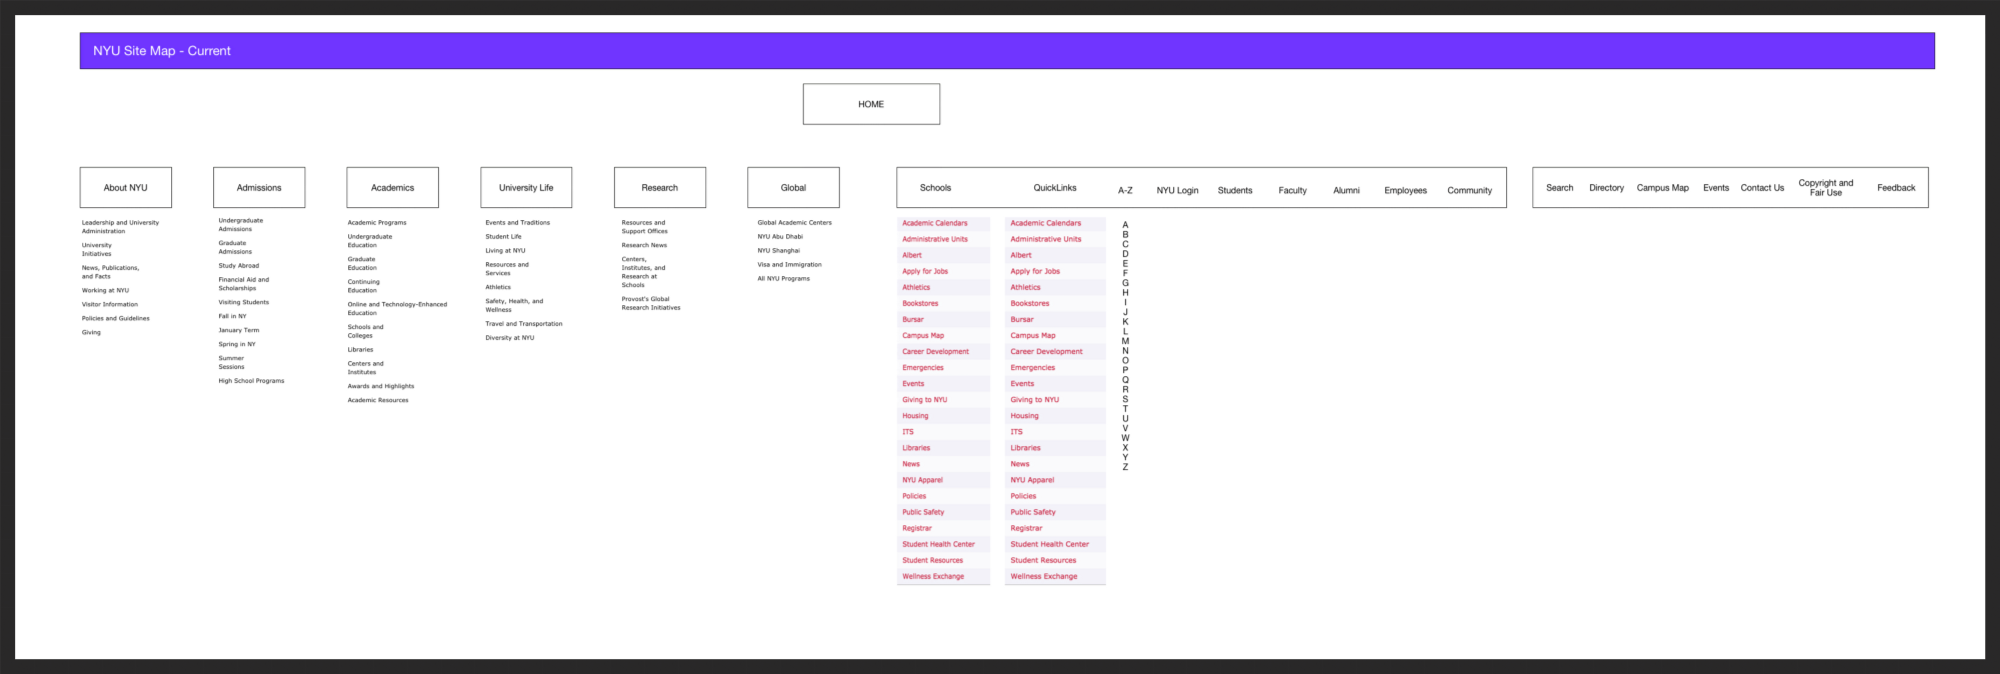
Task: Select the QuickLinks heading
Action: [x=1055, y=188]
